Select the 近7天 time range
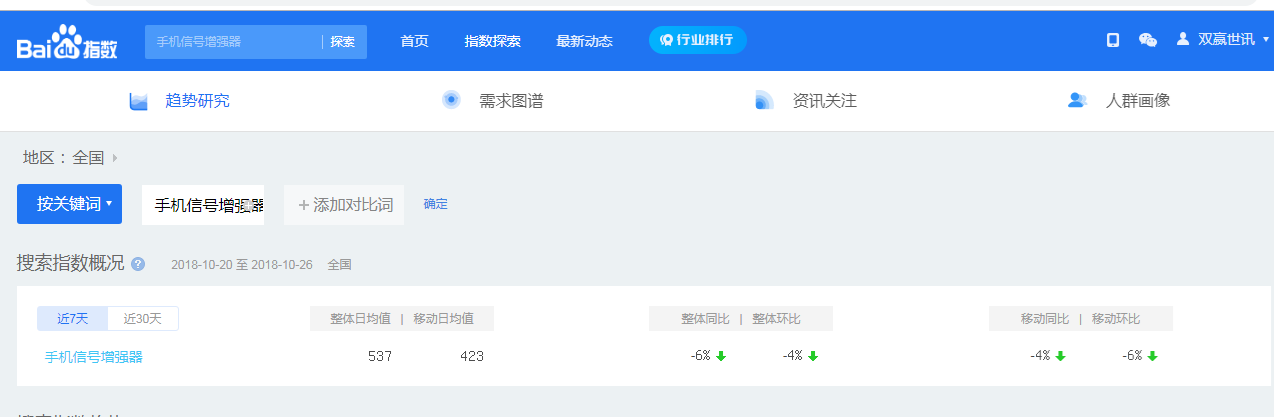This screenshot has height=417, width=1274. pos(73,319)
